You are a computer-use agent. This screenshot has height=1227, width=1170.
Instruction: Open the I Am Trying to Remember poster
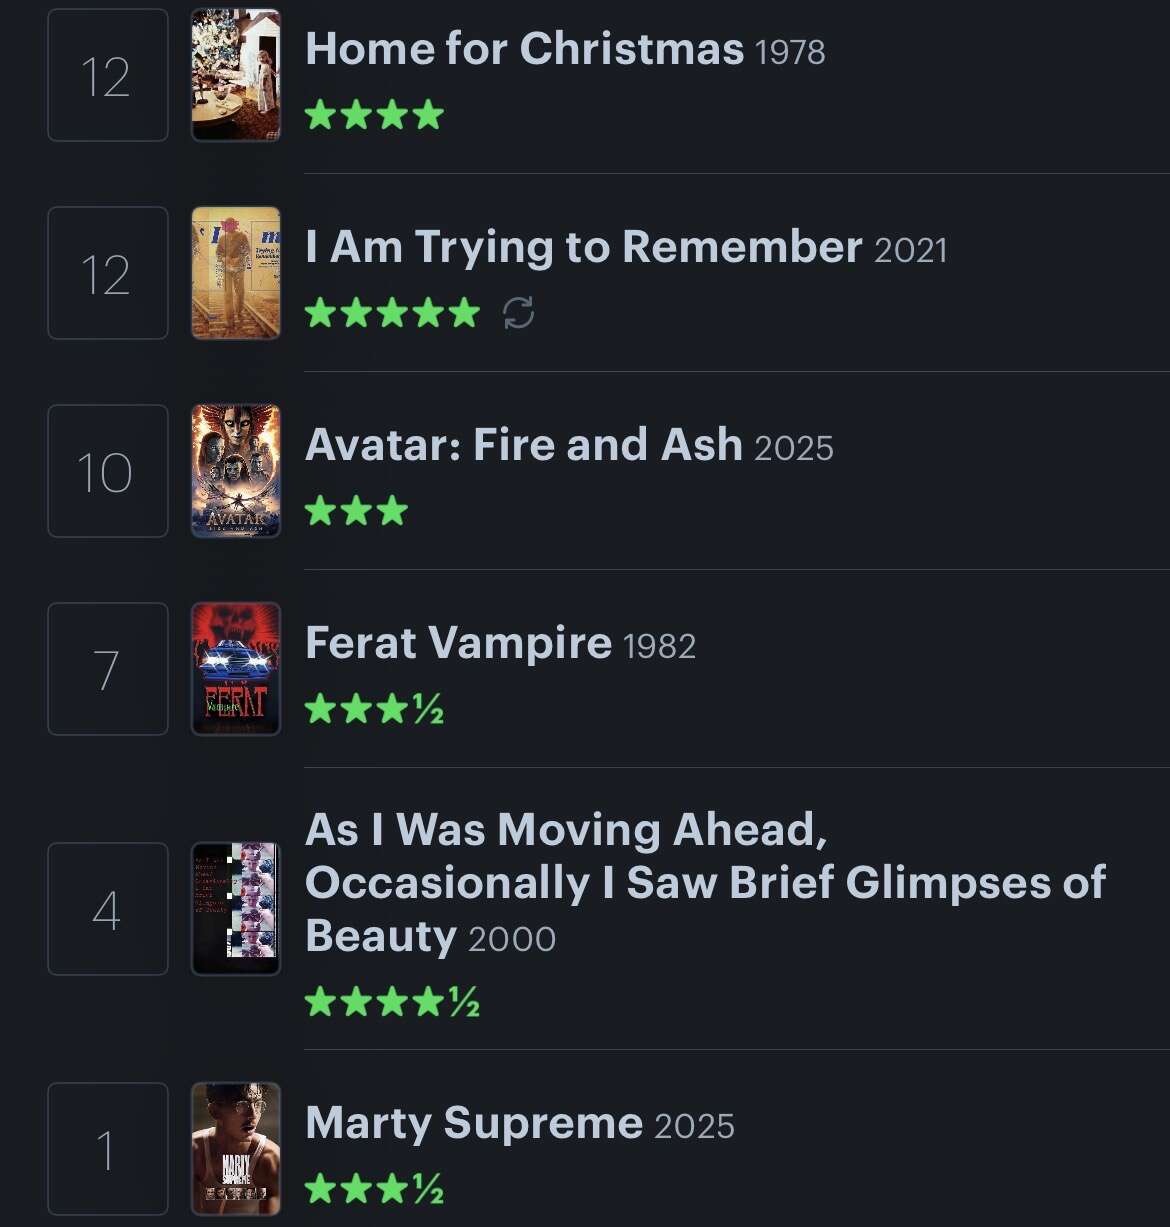[x=236, y=273]
